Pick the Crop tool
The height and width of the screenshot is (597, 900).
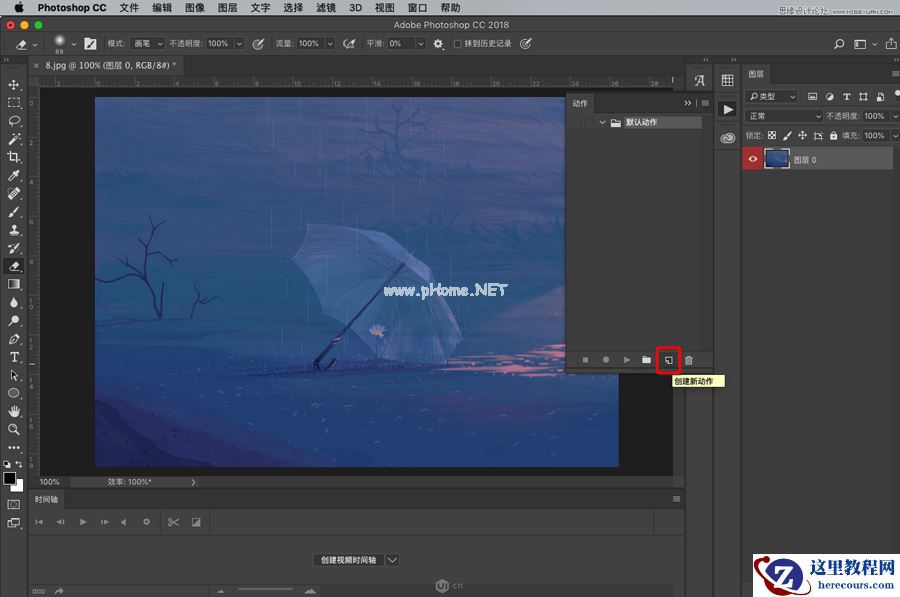coord(14,157)
